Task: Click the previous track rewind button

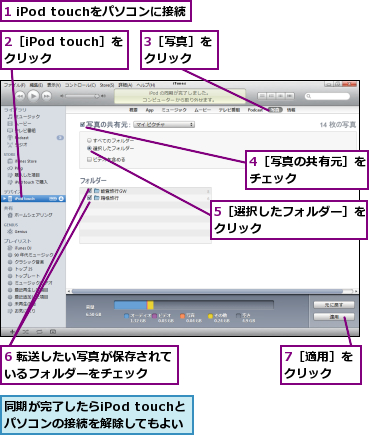Action: tap(20, 96)
